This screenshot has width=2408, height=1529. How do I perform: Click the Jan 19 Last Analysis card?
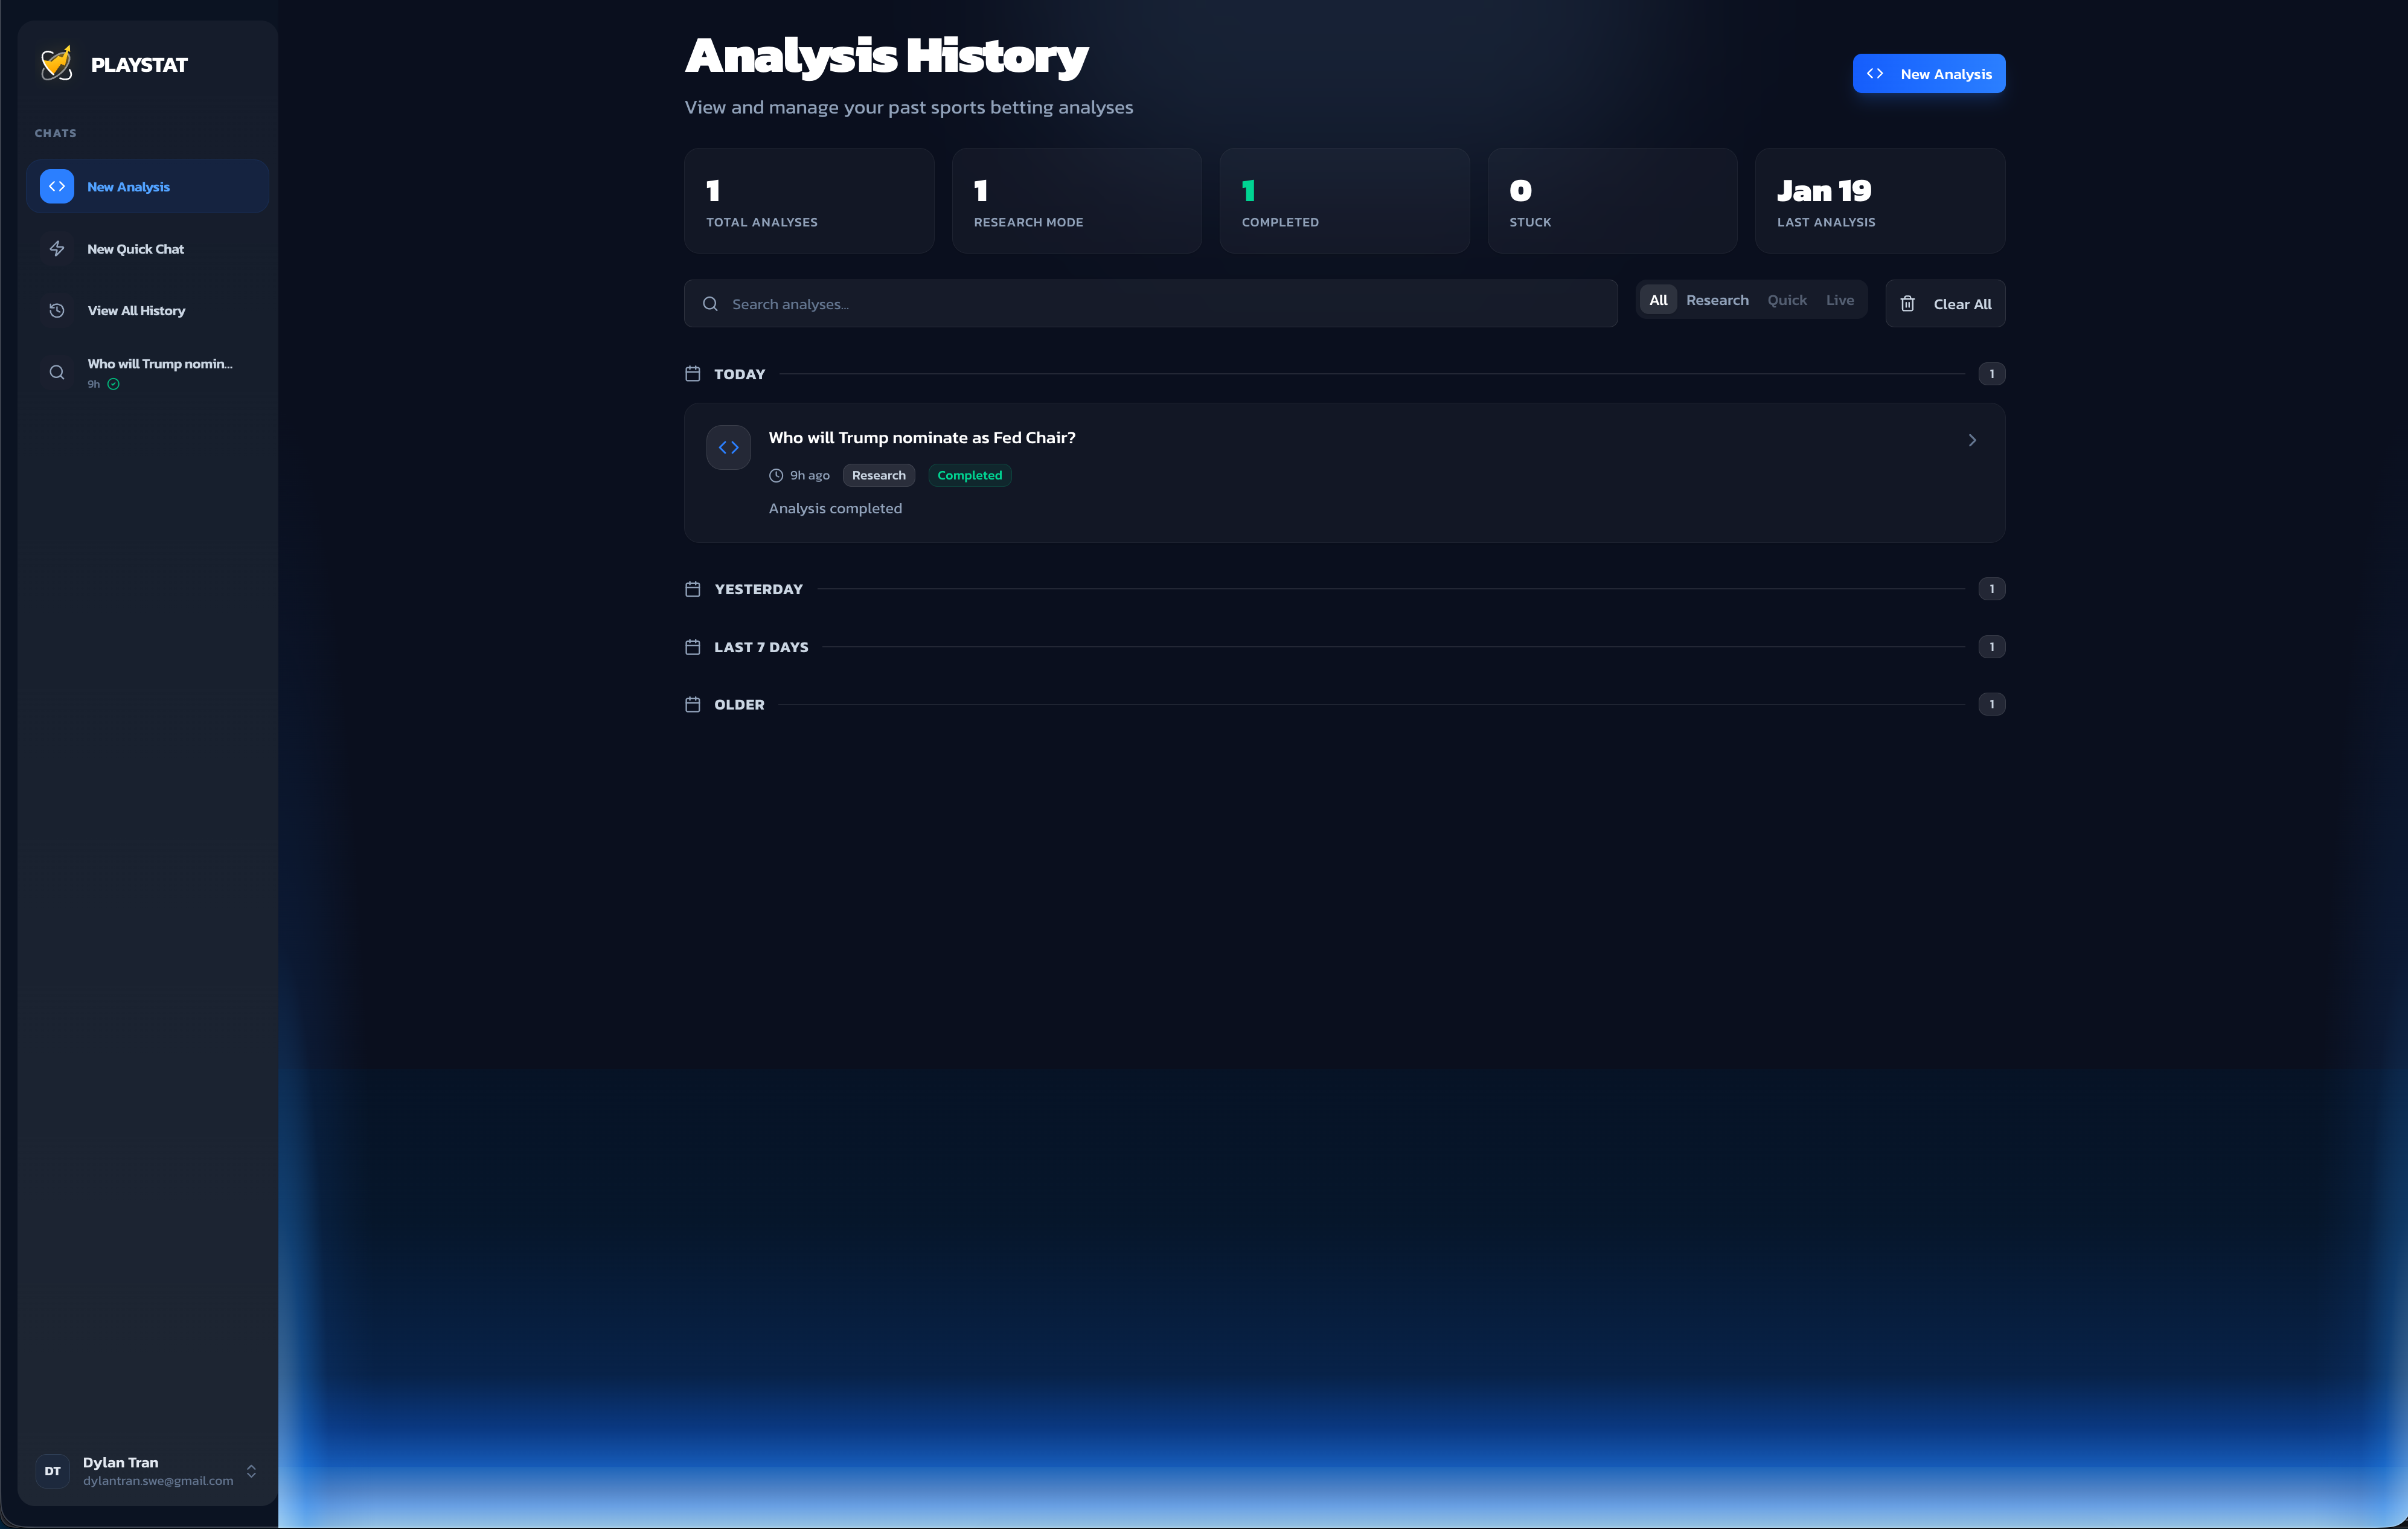(1879, 200)
